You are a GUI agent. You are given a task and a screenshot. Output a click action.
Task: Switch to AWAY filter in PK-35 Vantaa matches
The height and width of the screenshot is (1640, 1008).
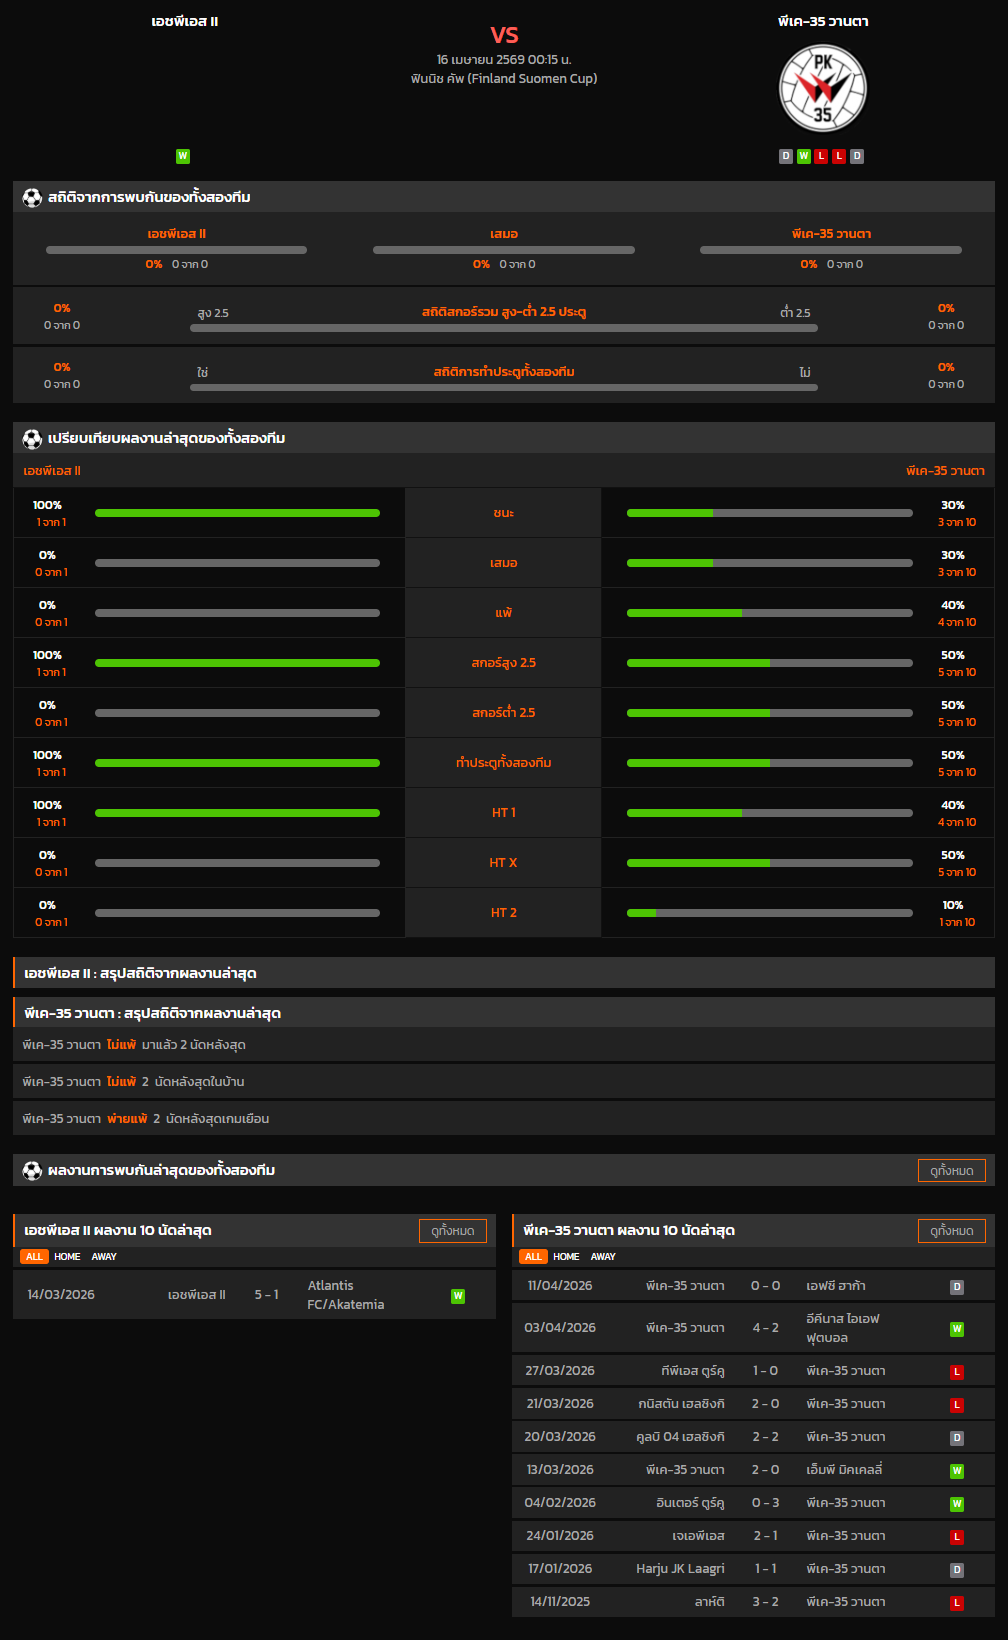point(603,1257)
